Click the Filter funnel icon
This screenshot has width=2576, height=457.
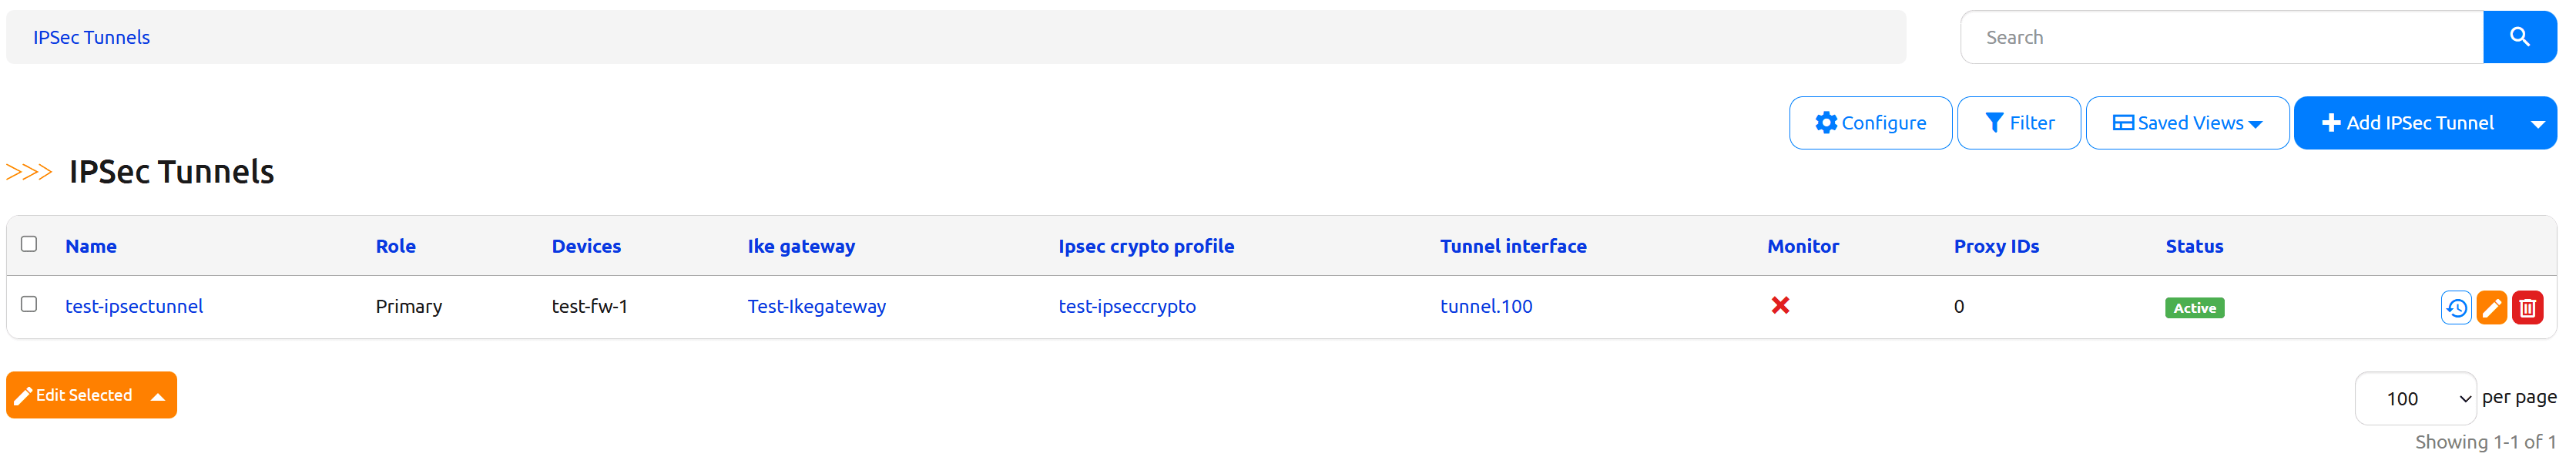coord(1994,122)
